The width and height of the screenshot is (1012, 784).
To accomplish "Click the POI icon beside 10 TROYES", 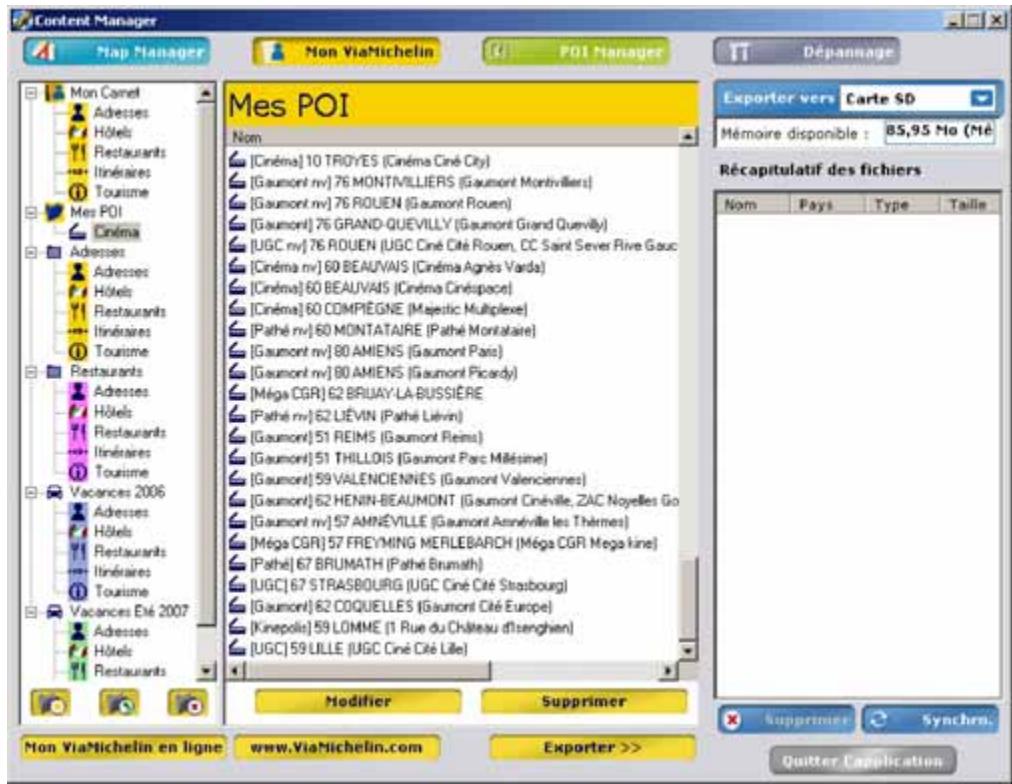I will pyautogui.click(x=238, y=160).
